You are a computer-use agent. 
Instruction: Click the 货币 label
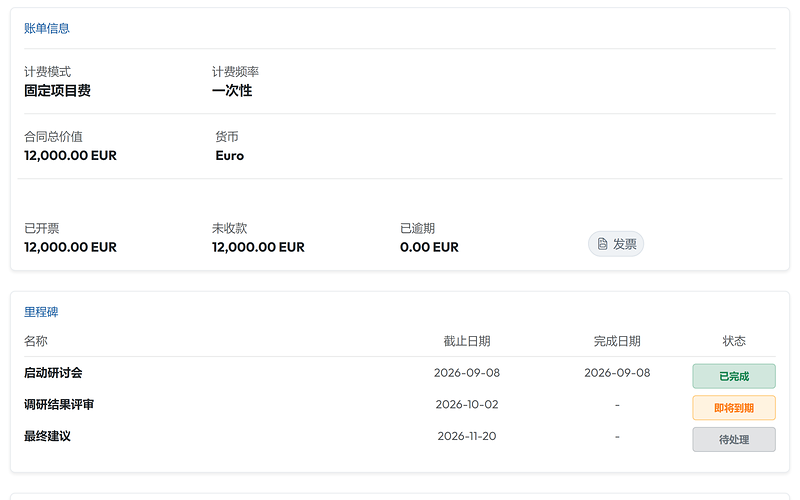(227, 137)
